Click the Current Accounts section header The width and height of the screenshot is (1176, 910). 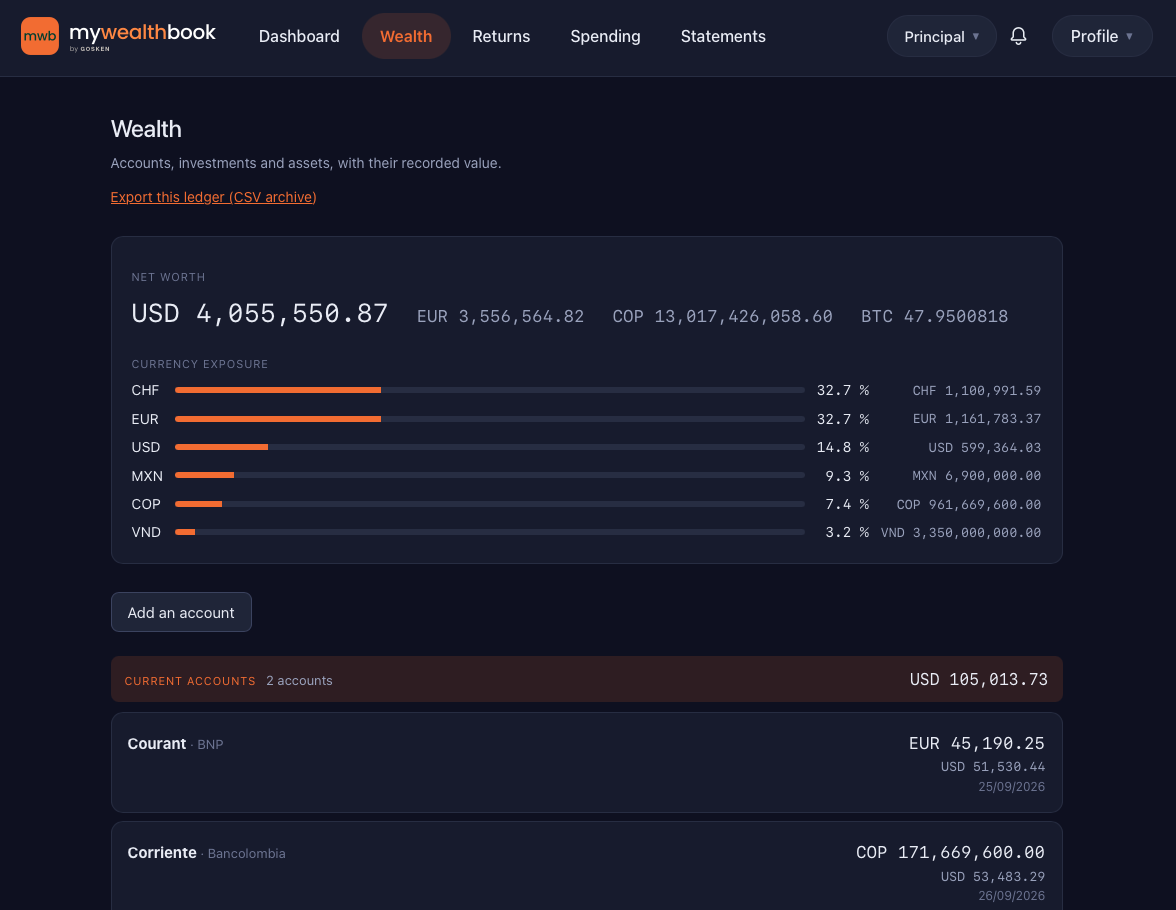[586, 680]
